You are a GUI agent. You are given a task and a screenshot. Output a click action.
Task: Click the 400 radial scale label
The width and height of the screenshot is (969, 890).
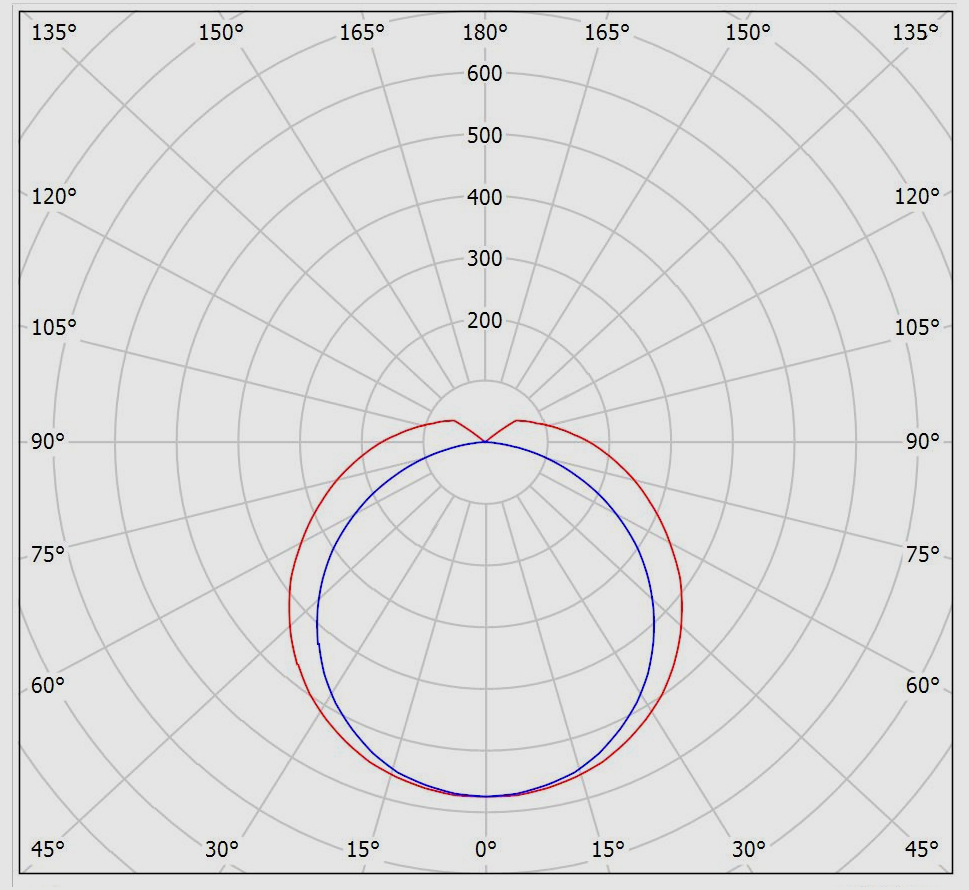[485, 197]
